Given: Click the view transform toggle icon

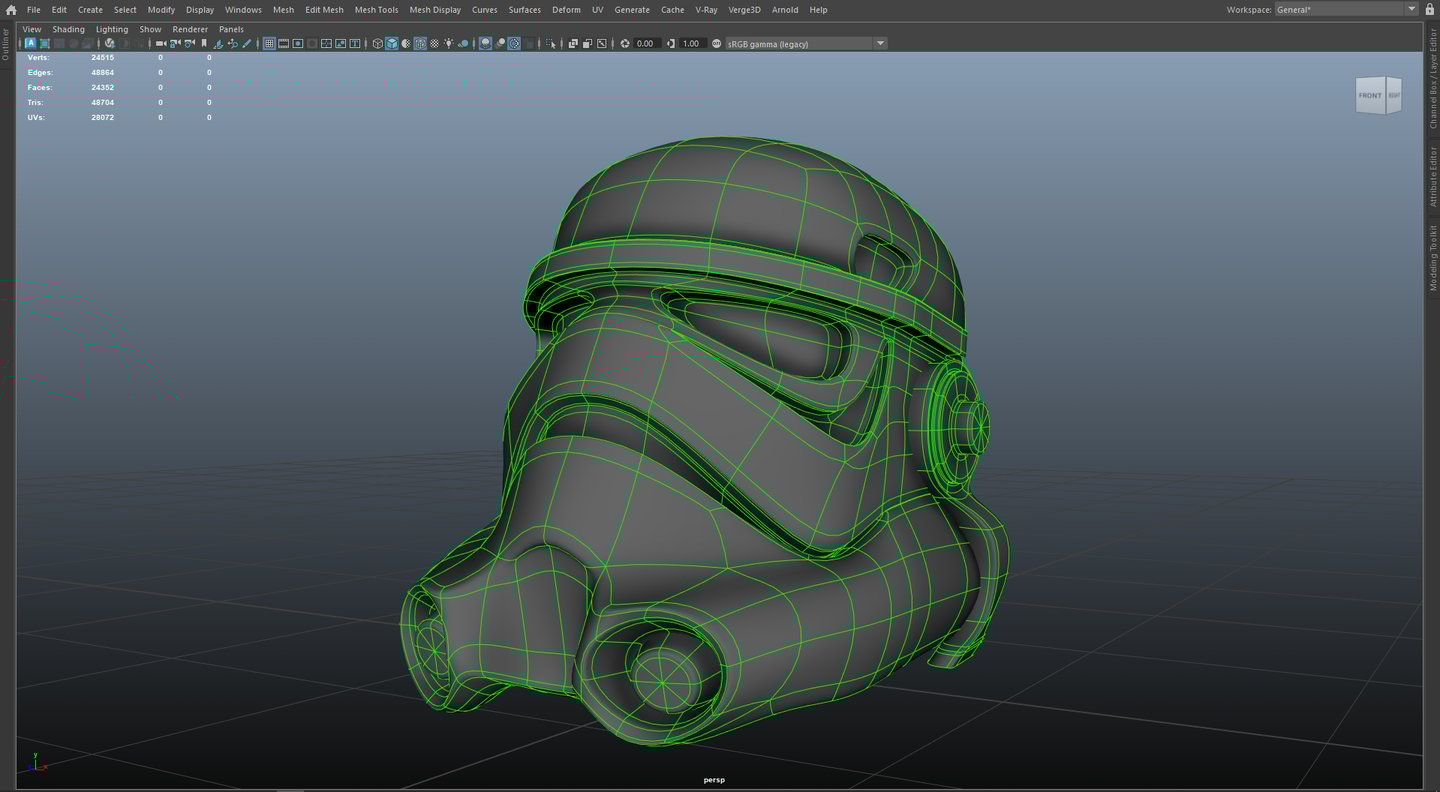Looking at the screenshot, I should pyautogui.click(x=716, y=44).
